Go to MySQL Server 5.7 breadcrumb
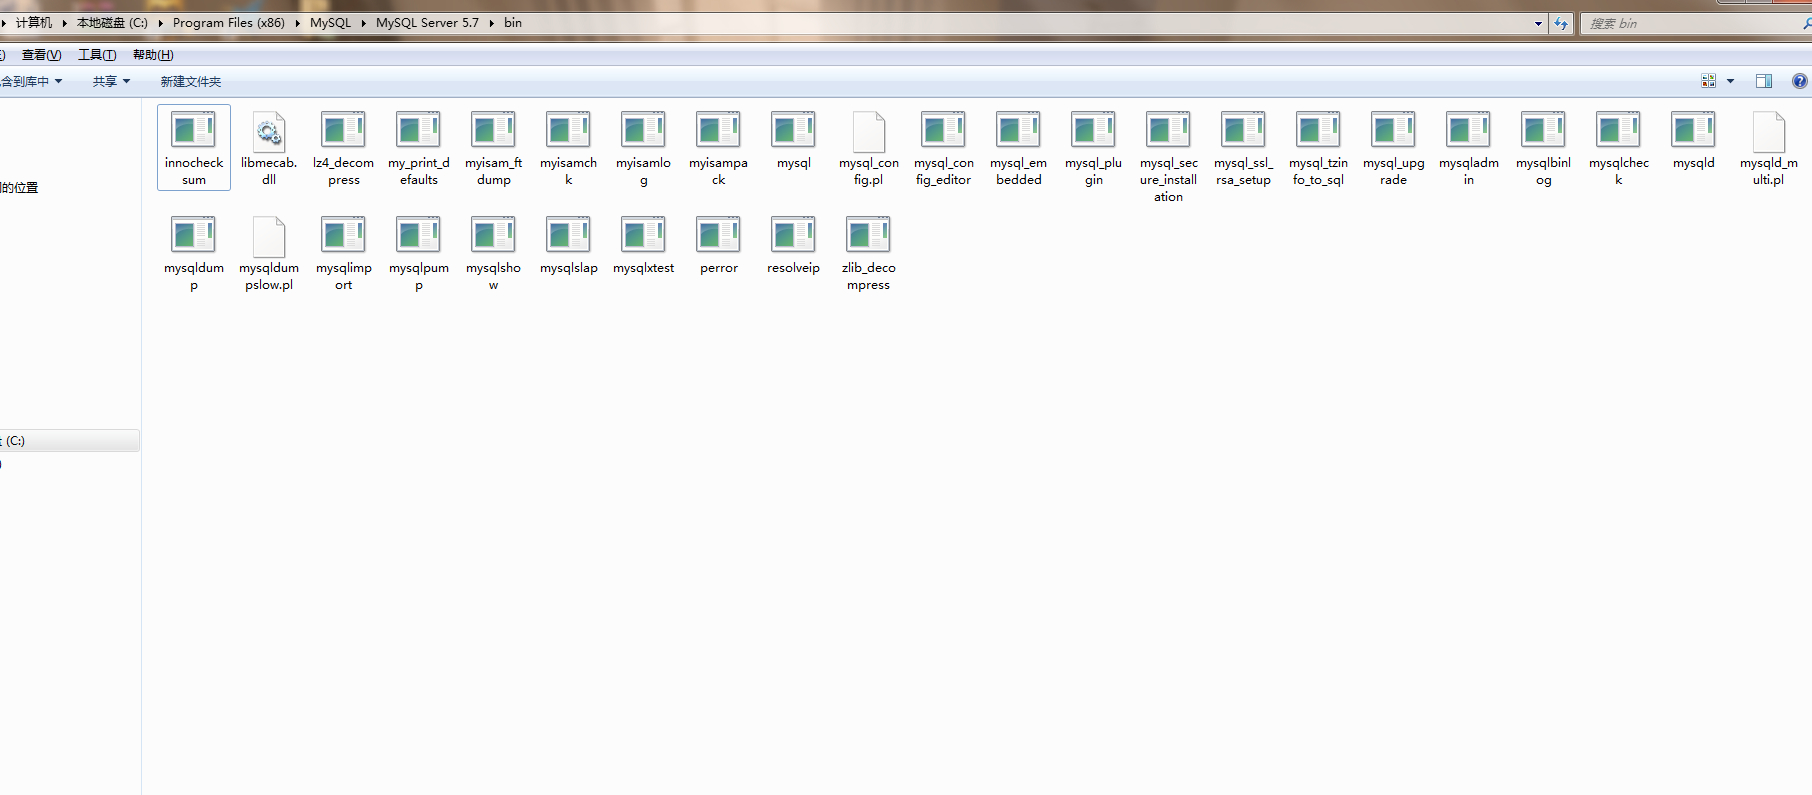Image resolution: width=1812 pixels, height=795 pixels. pyautogui.click(x=427, y=22)
